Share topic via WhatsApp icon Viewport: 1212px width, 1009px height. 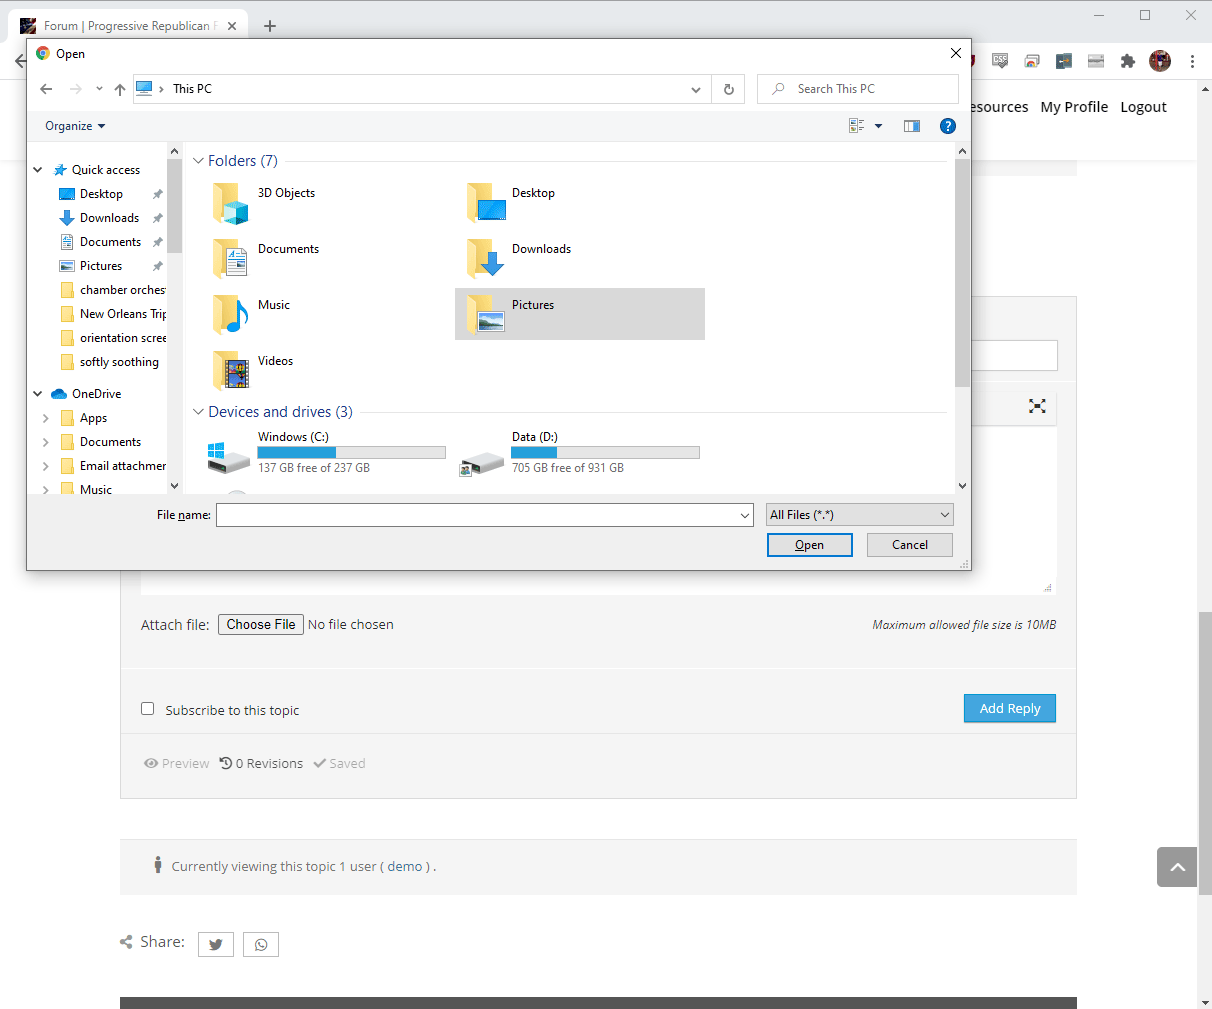pyautogui.click(x=261, y=944)
